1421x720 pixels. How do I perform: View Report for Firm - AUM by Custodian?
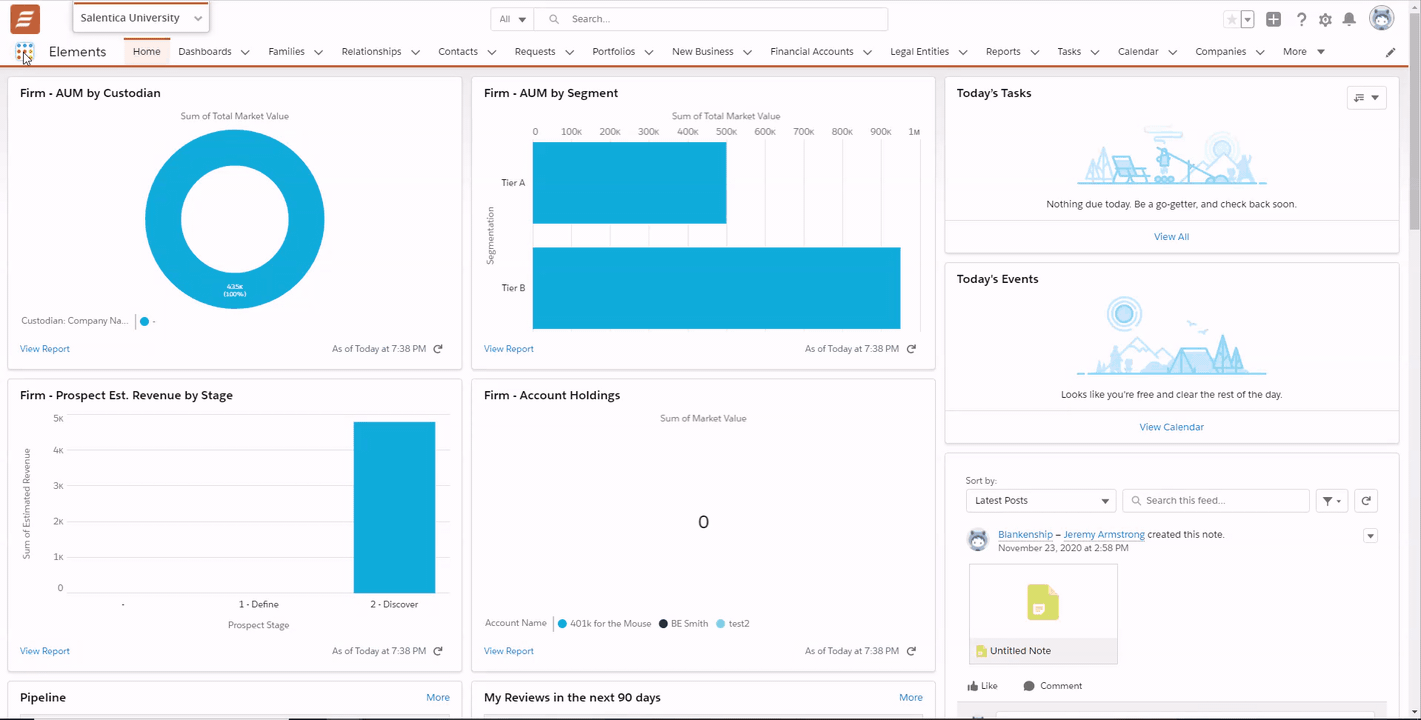(x=45, y=349)
